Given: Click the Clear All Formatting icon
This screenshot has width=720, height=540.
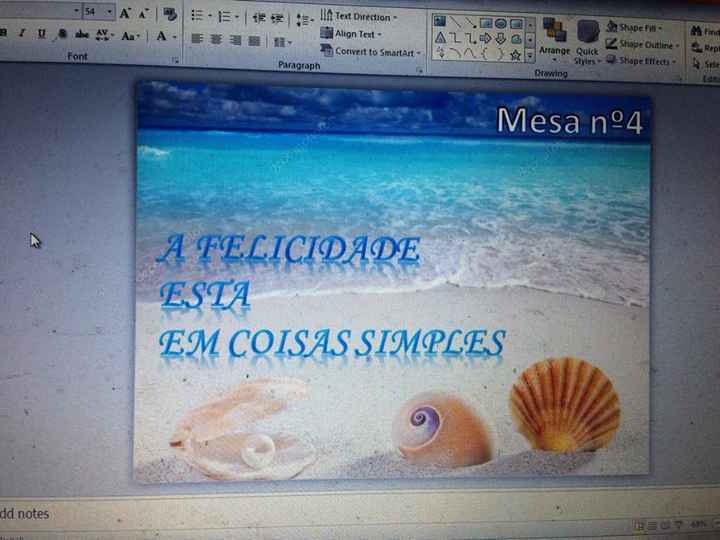Looking at the screenshot, I should (x=170, y=14).
